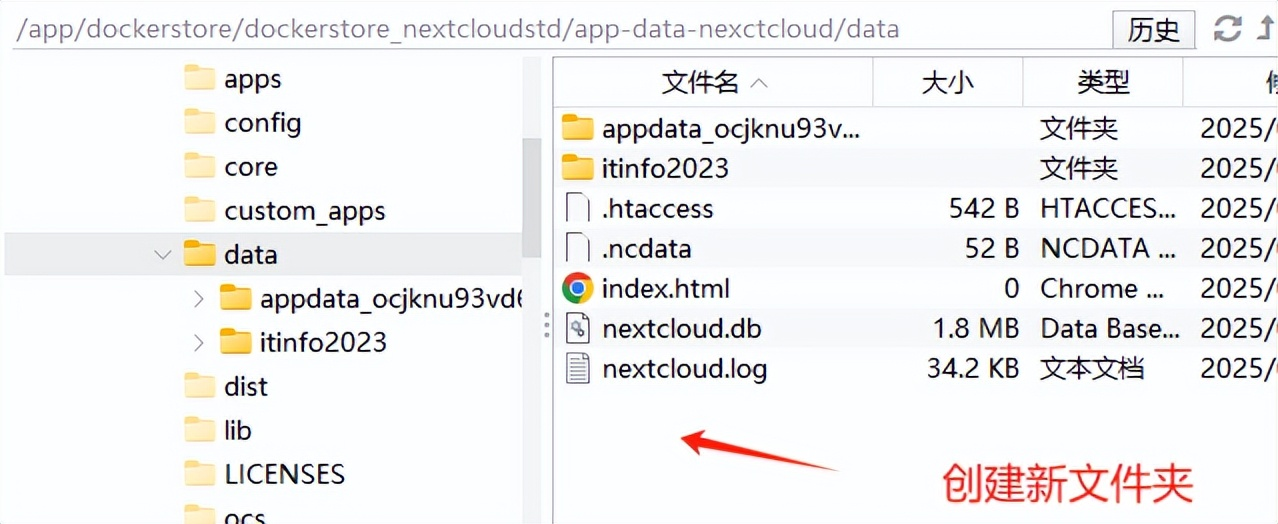Click the 文本文档 type cell
This screenshot has width=1278, height=524.
1092,368
